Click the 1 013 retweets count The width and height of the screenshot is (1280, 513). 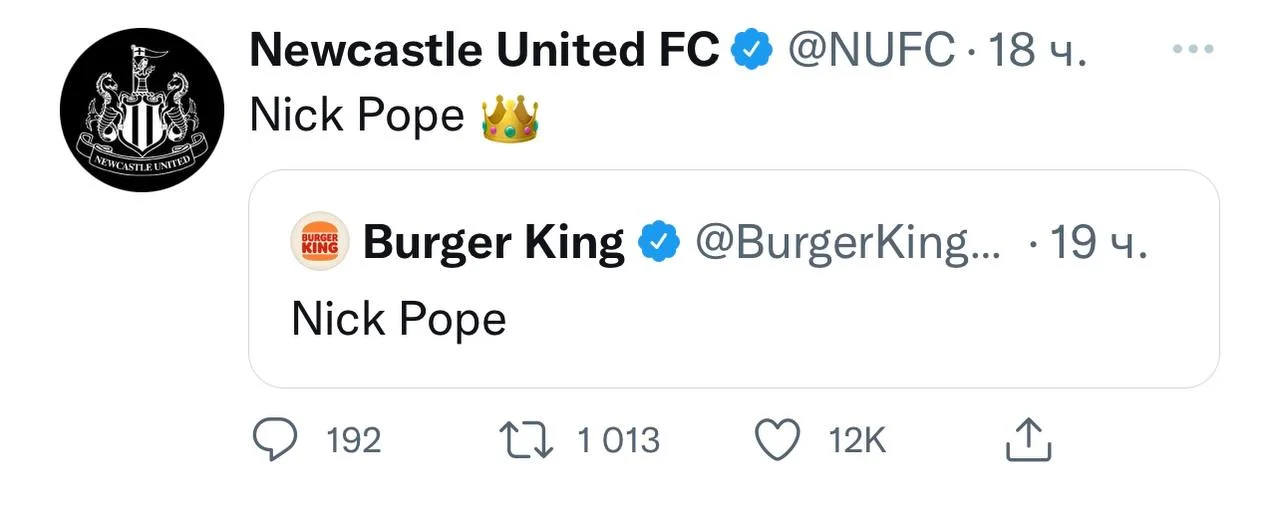618,440
